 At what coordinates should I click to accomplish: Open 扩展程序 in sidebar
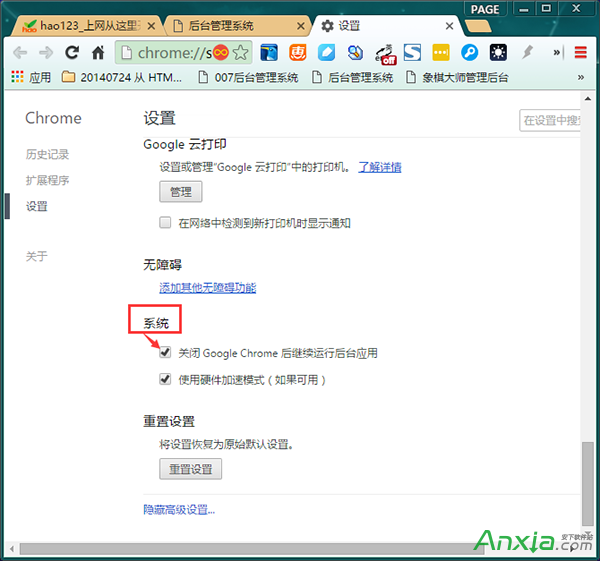coord(47,180)
